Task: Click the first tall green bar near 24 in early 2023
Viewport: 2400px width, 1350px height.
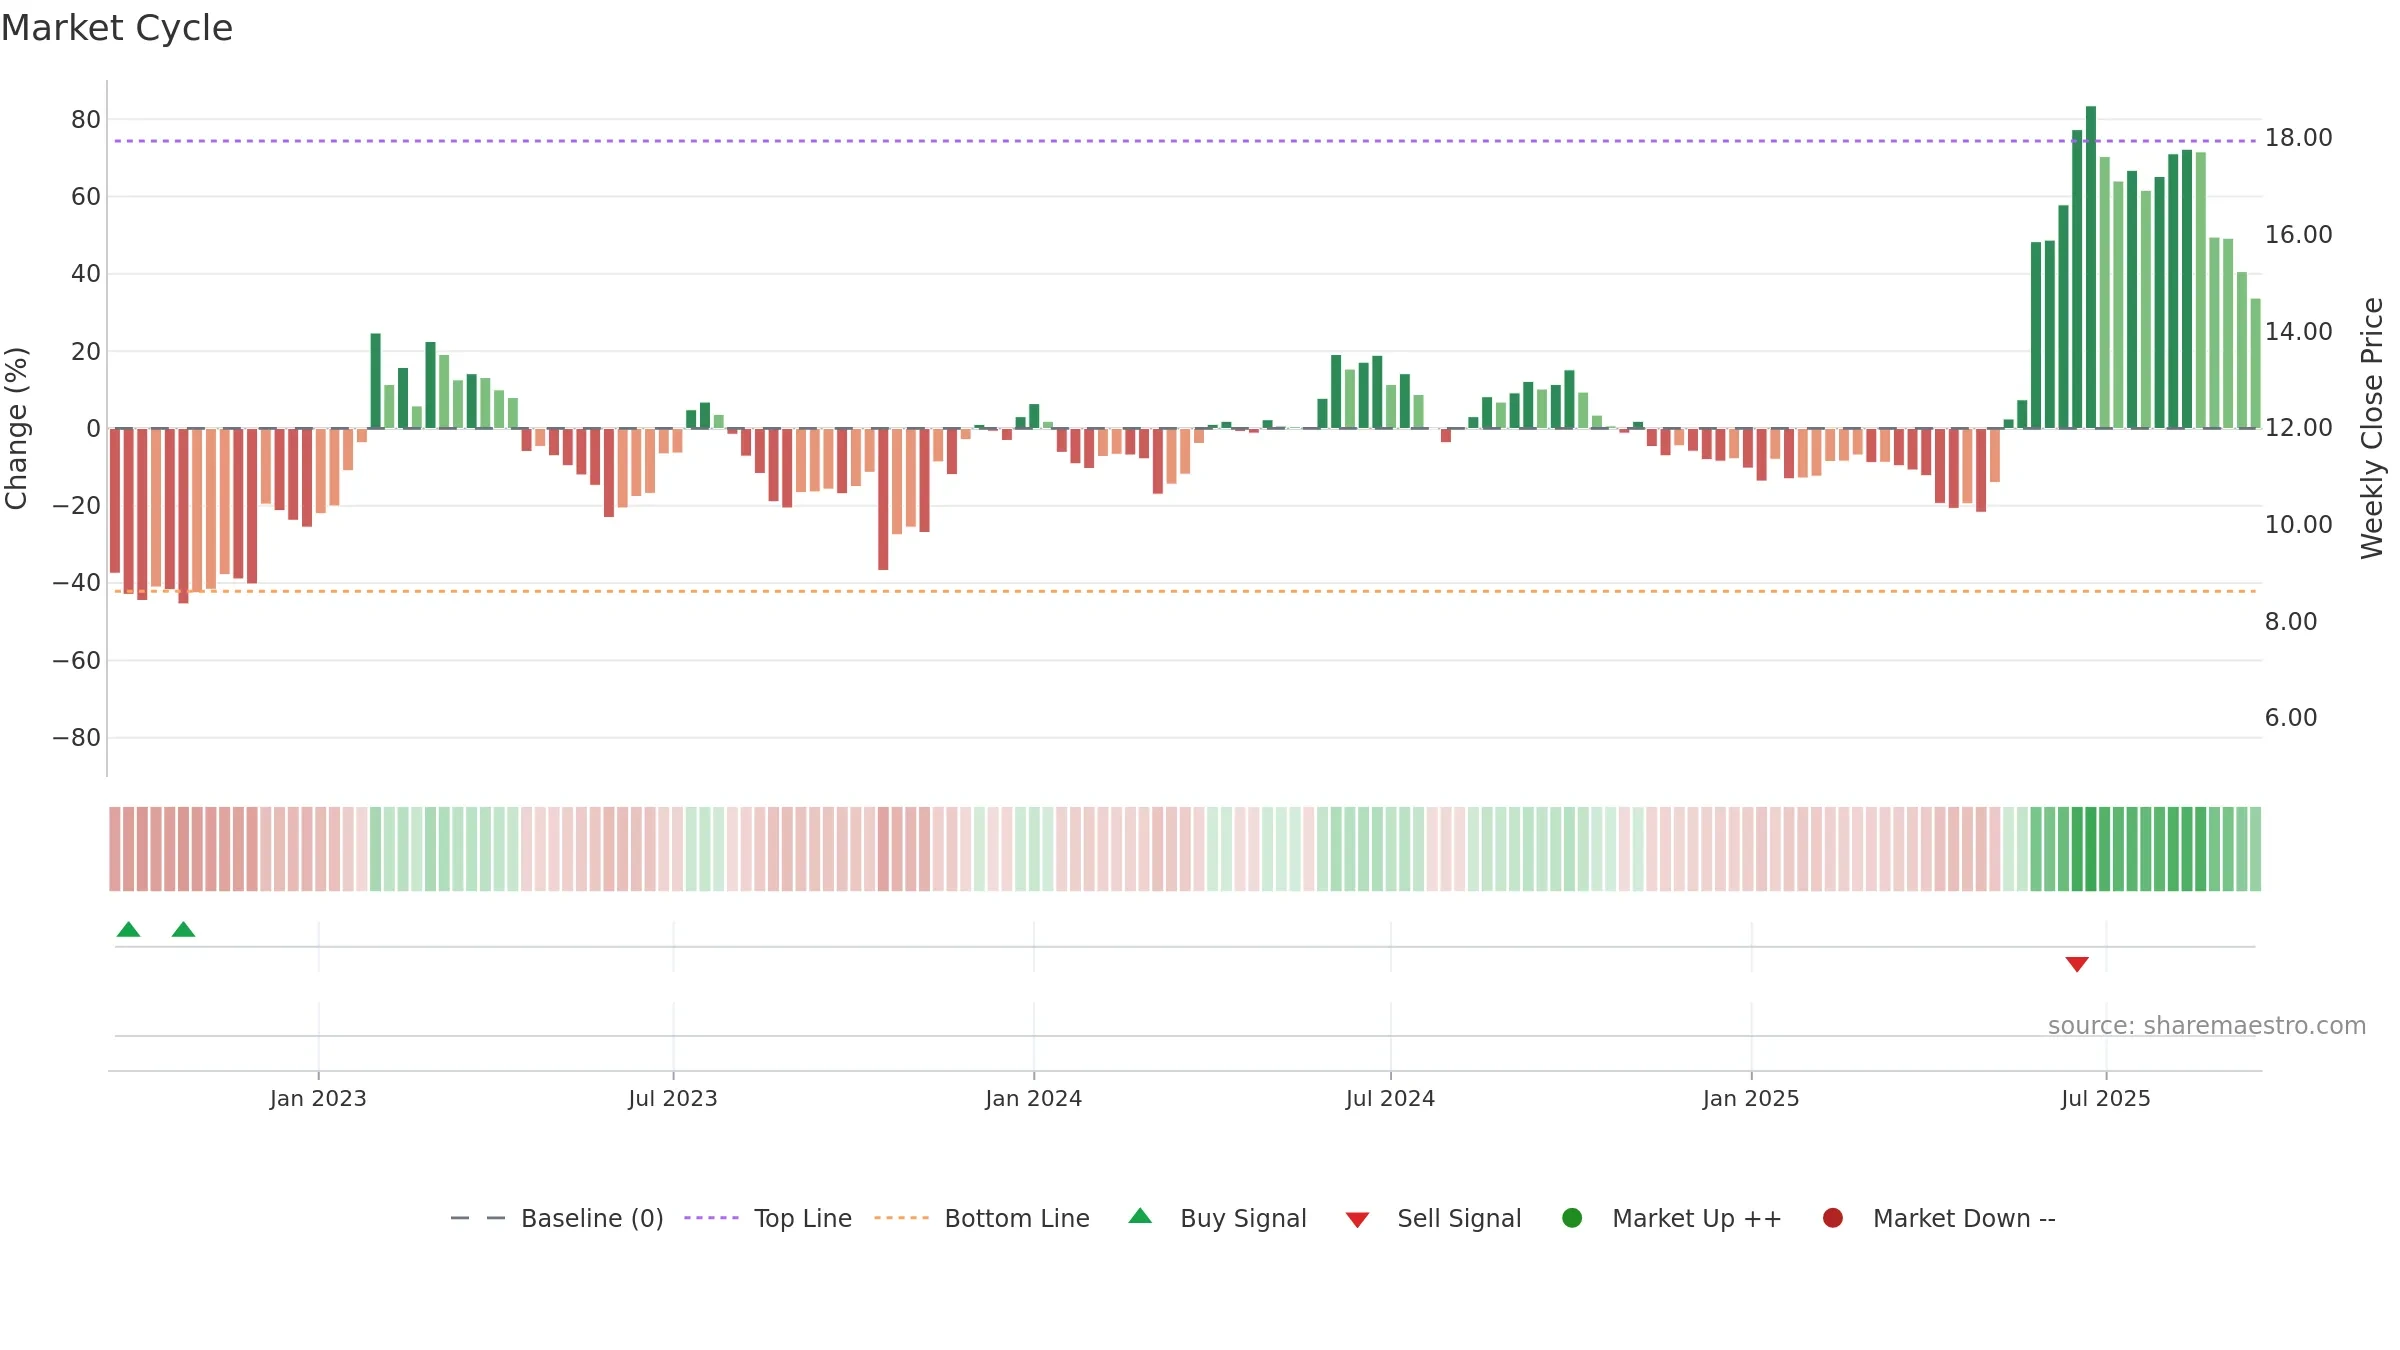Action: click(375, 381)
